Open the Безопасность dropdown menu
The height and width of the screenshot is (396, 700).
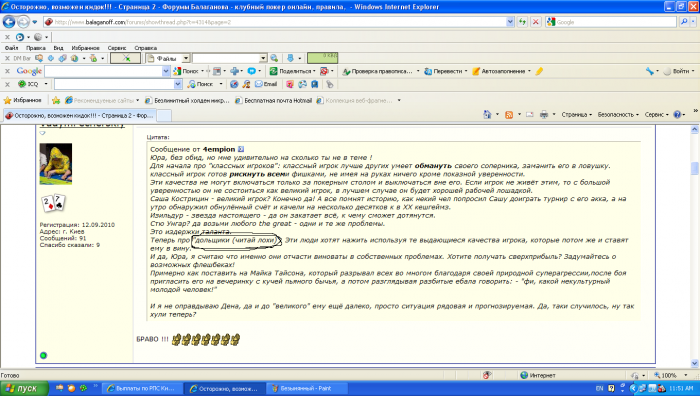tap(618, 115)
